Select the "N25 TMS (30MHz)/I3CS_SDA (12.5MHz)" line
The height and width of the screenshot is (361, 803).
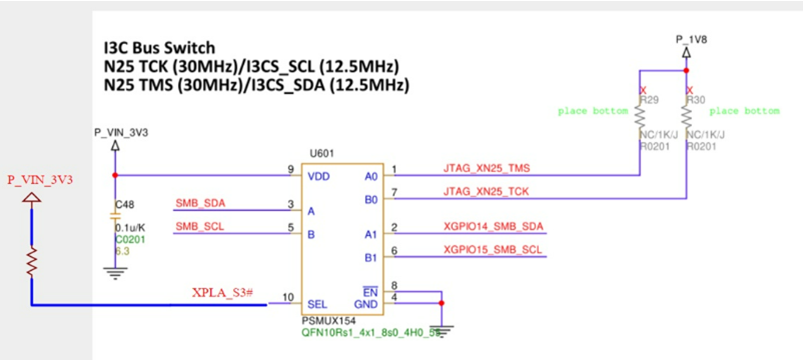pyautogui.click(x=256, y=86)
